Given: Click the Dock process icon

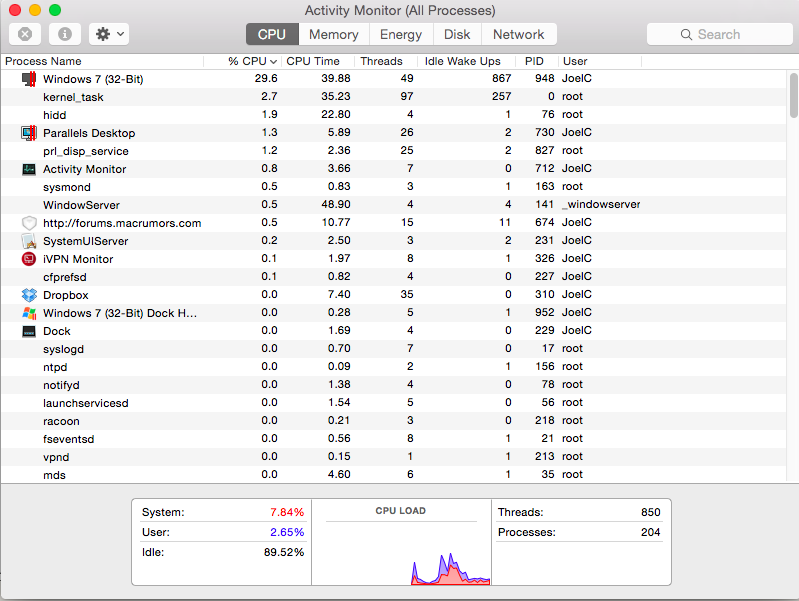Looking at the screenshot, I should point(29,331).
